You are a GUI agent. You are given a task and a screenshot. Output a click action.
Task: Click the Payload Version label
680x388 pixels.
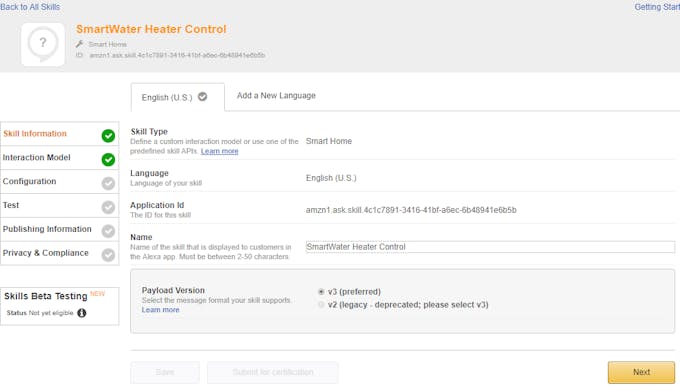173,290
